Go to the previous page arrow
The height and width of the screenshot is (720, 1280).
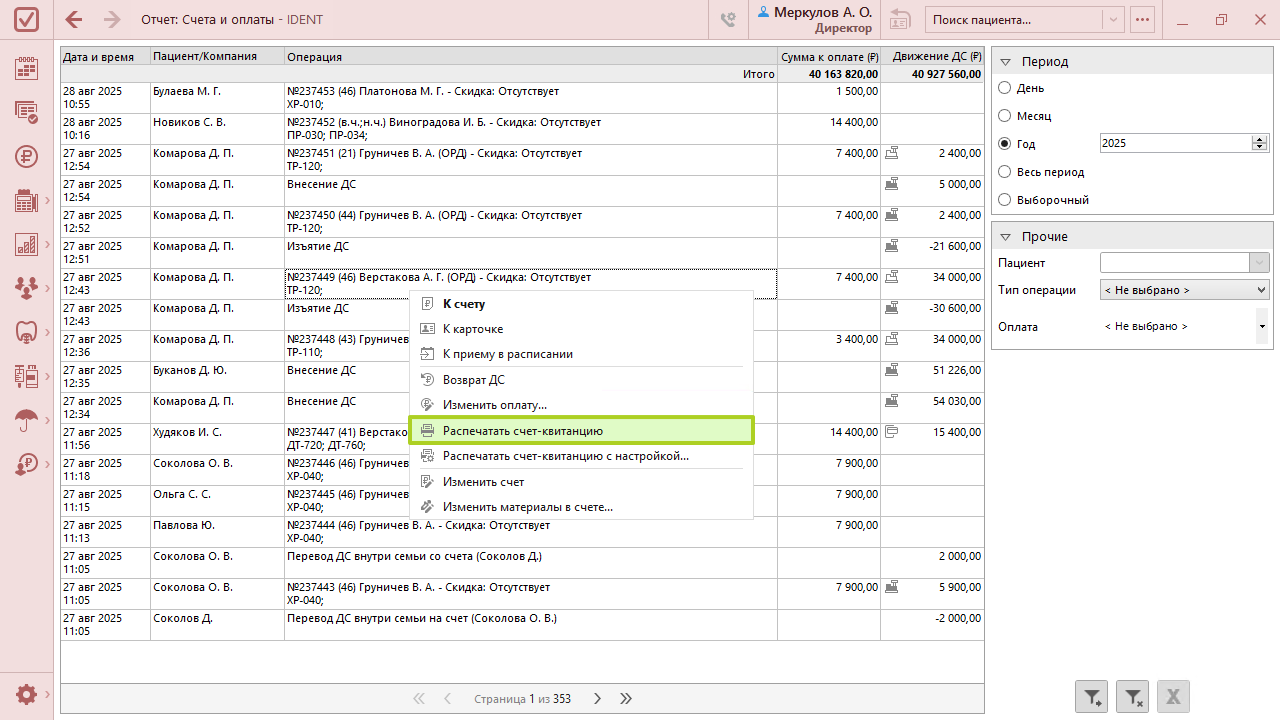click(447, 699)
